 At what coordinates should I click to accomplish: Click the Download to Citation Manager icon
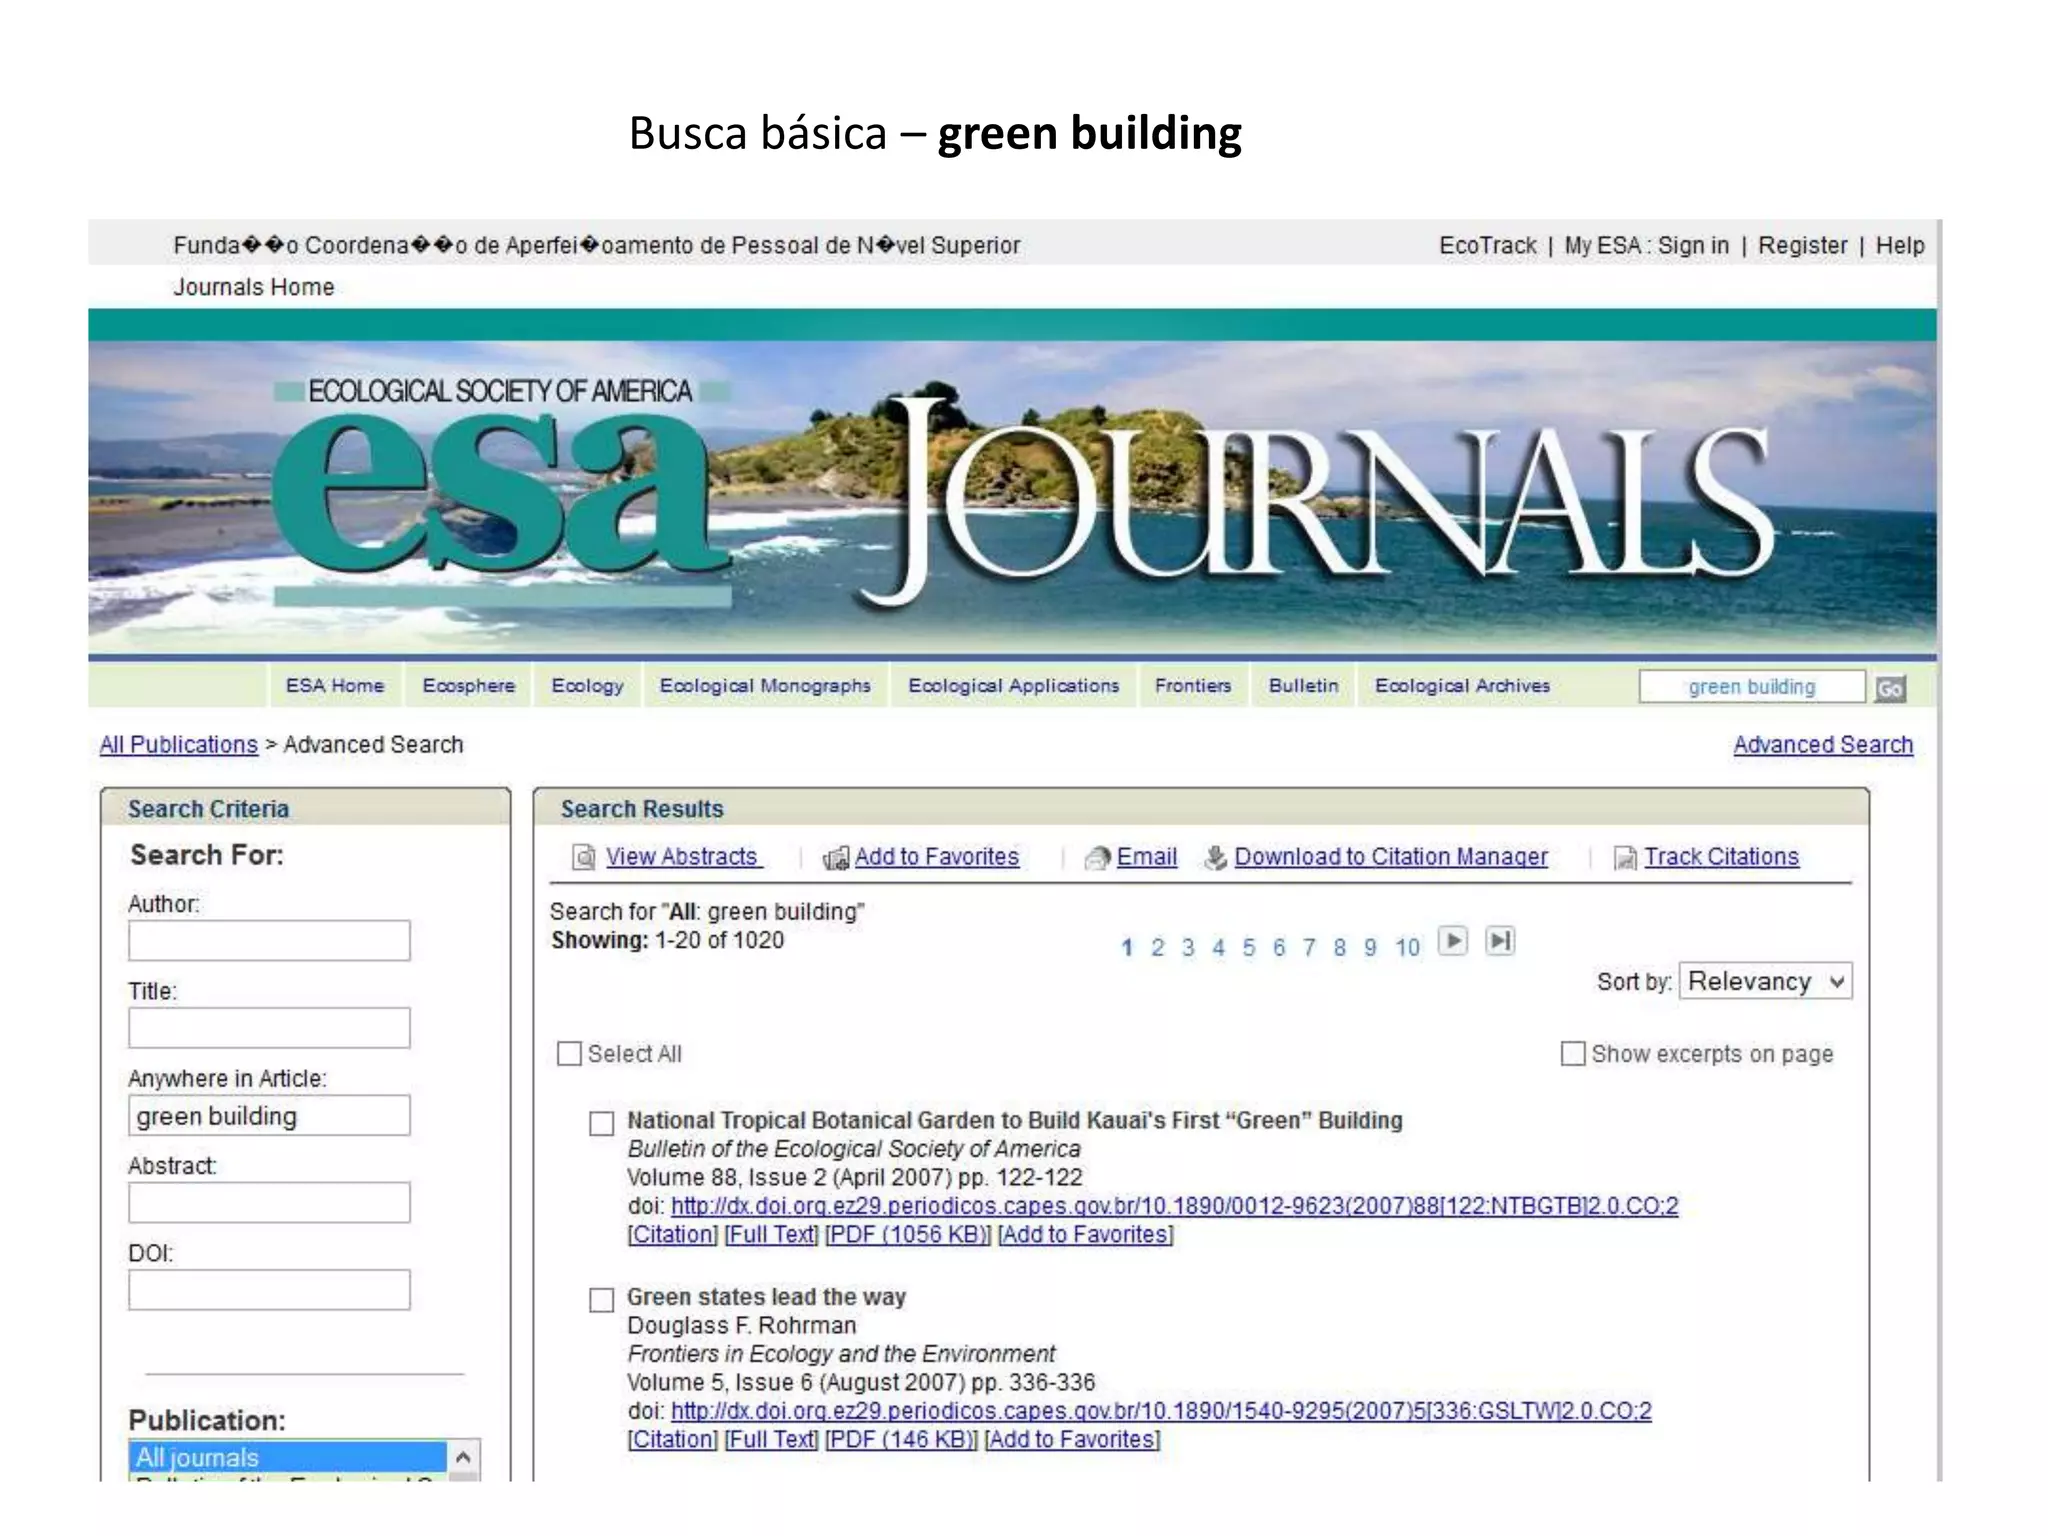pos(1215,858)
